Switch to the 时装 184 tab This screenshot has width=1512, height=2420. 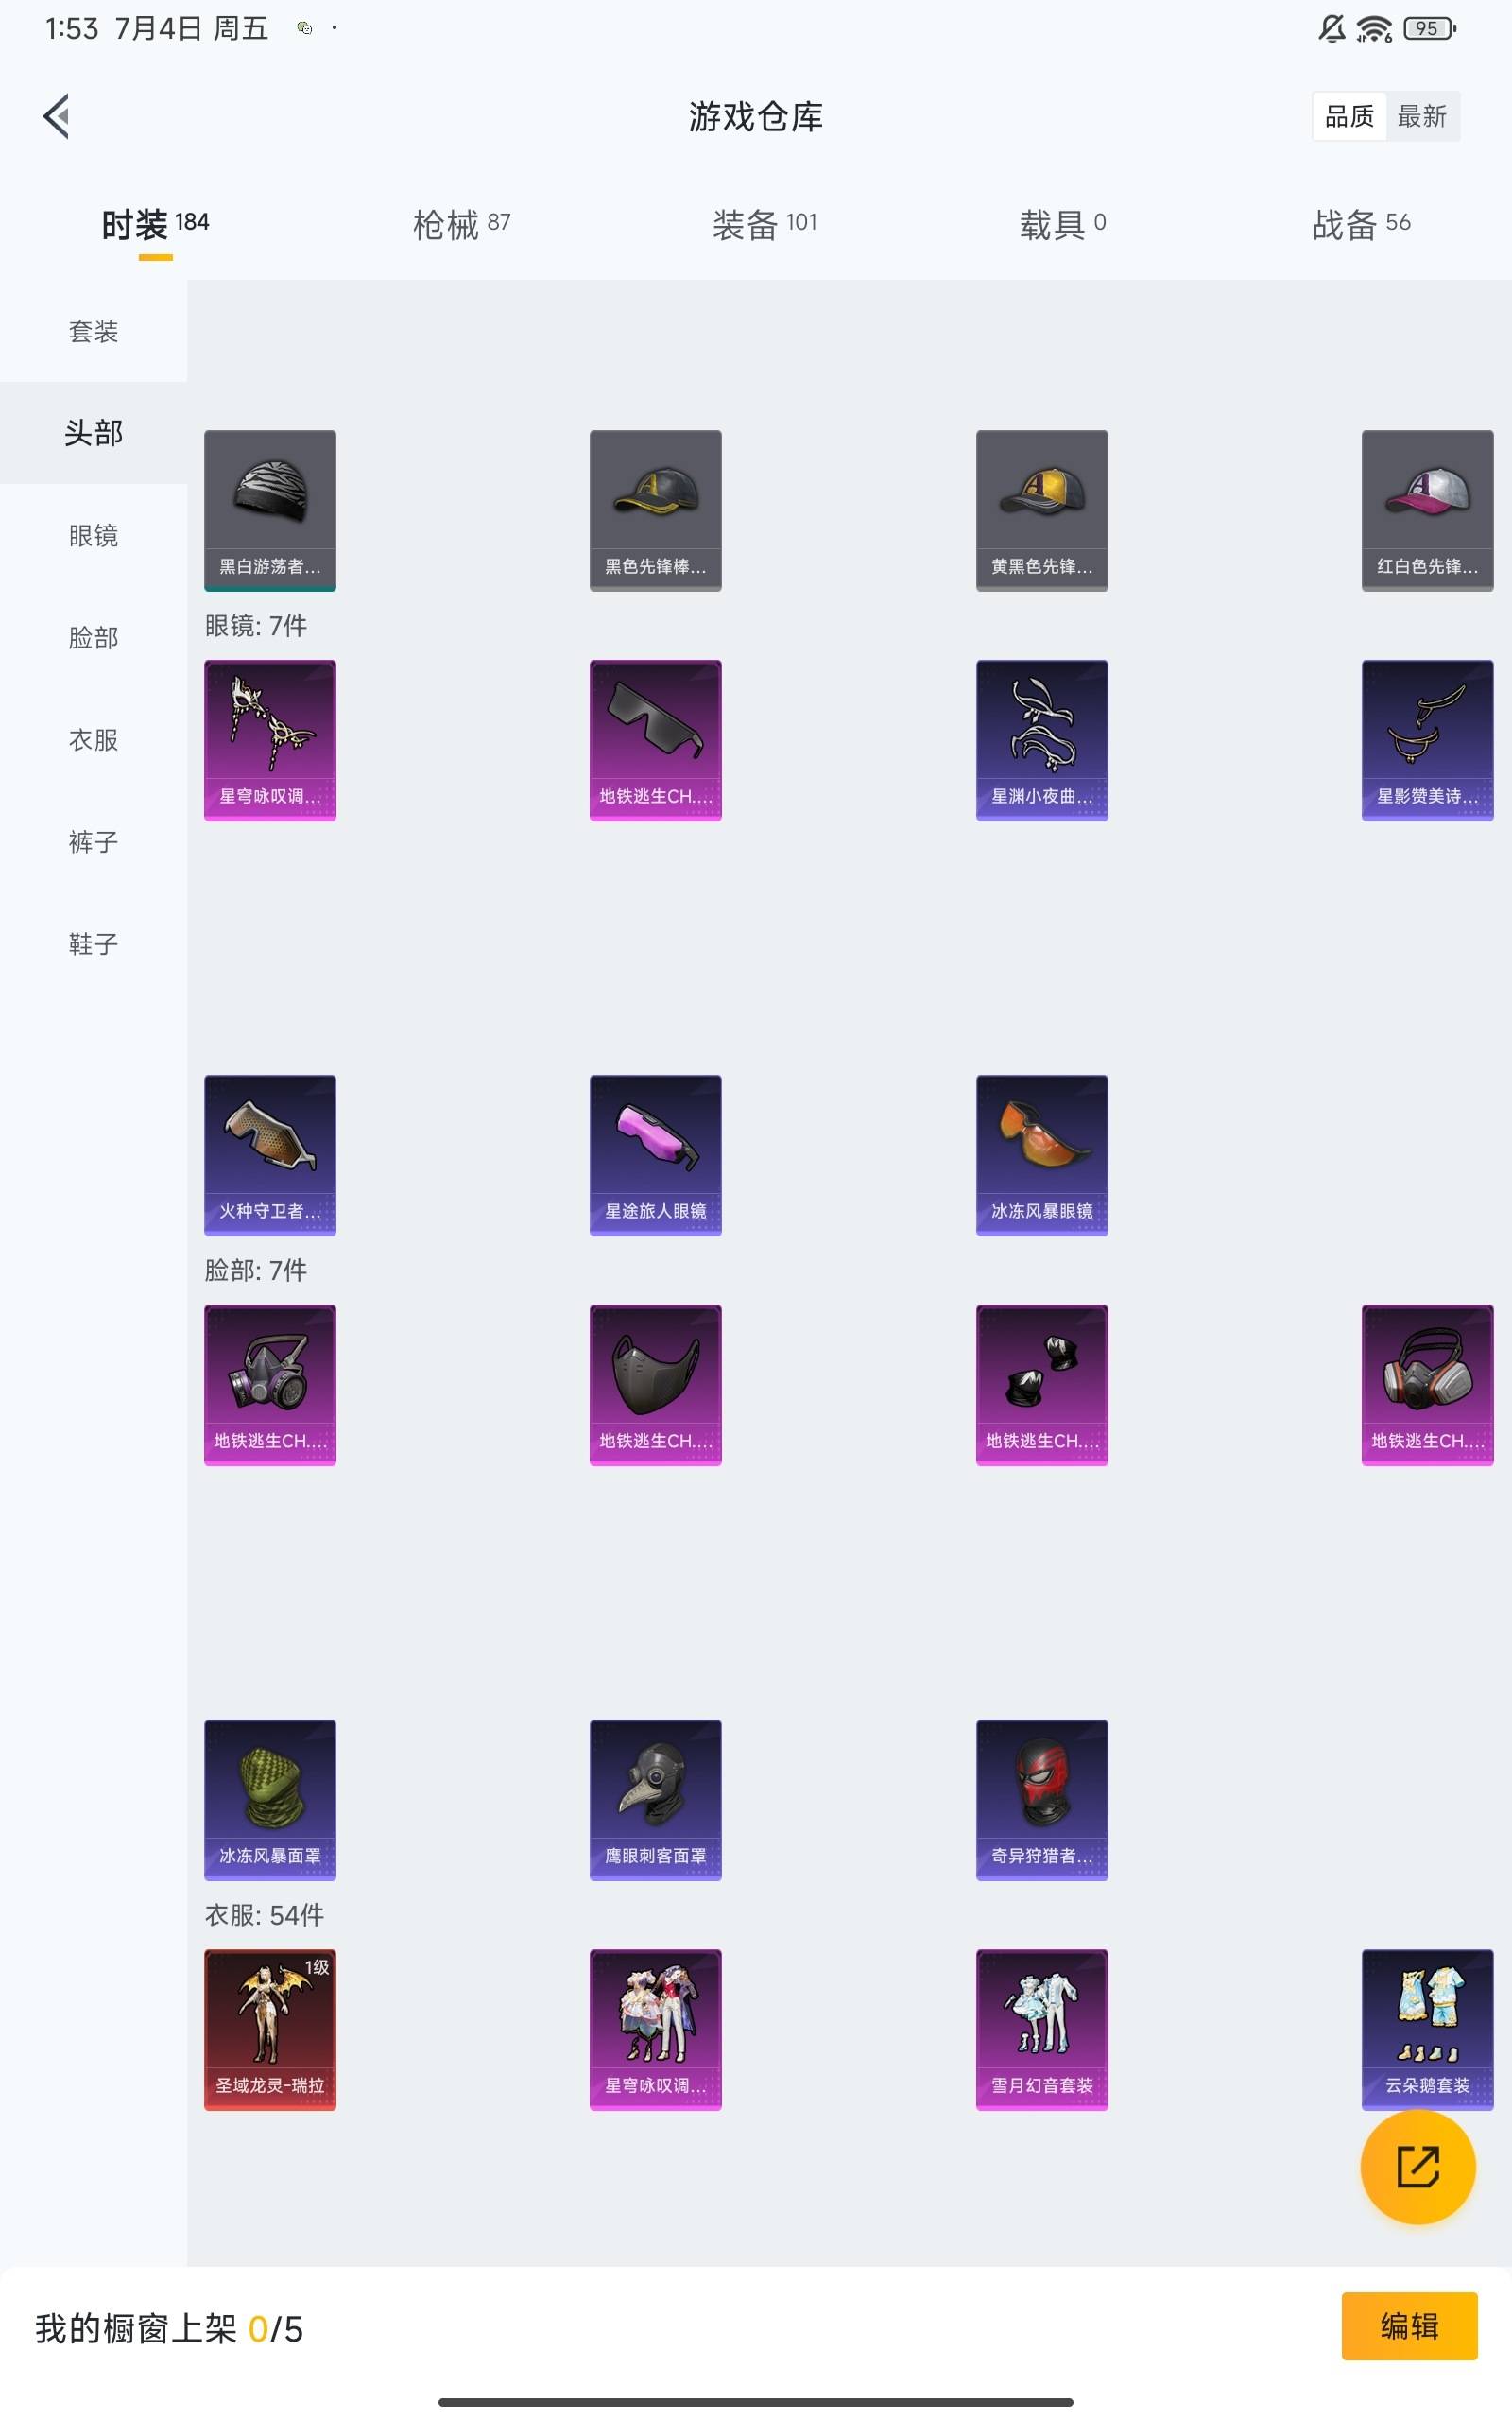click(x=155, y=224)
